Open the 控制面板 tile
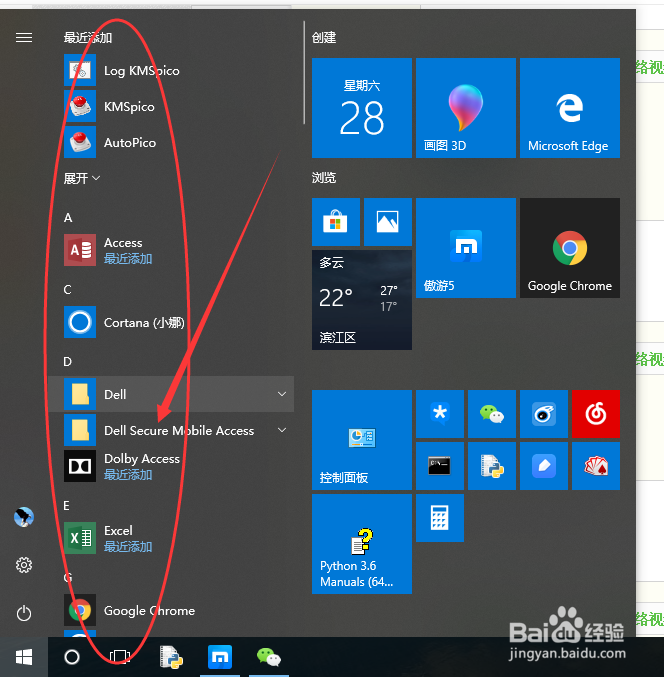This screenshot has height=677, width=664. coord(362,440)
